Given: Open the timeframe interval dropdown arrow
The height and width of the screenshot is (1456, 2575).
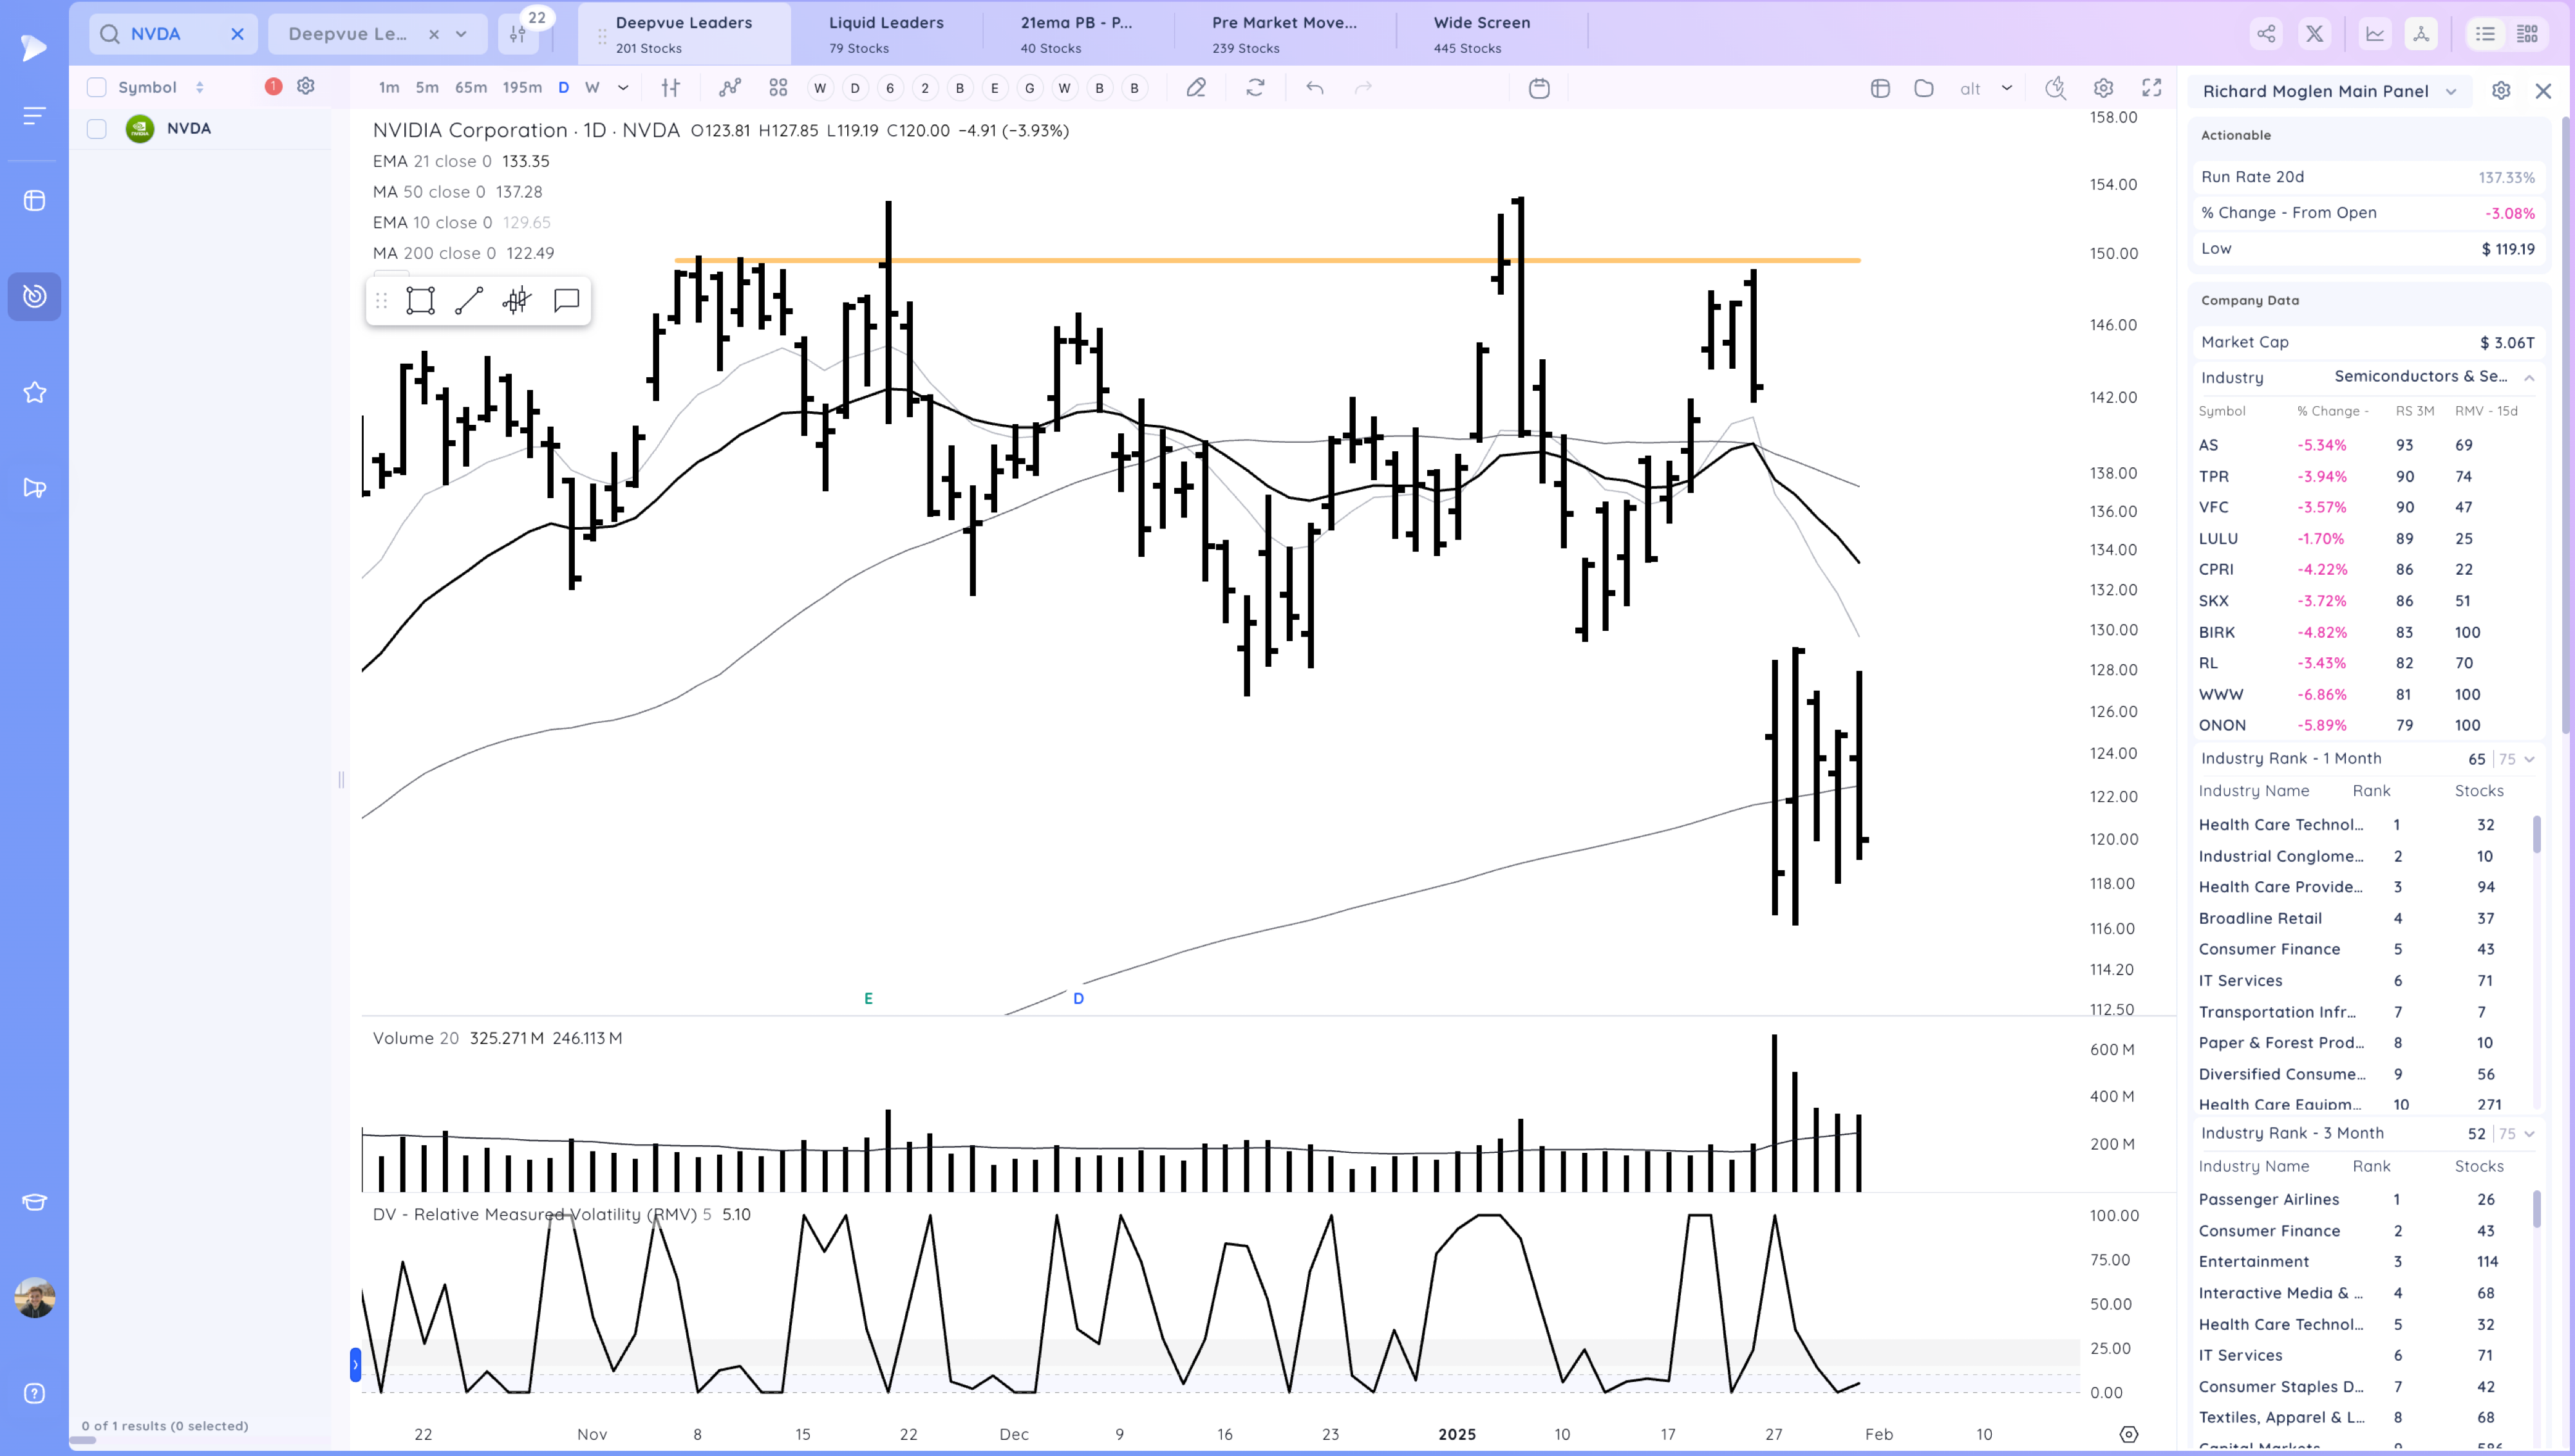Looking at the screenshot, I should click(623, 88).
